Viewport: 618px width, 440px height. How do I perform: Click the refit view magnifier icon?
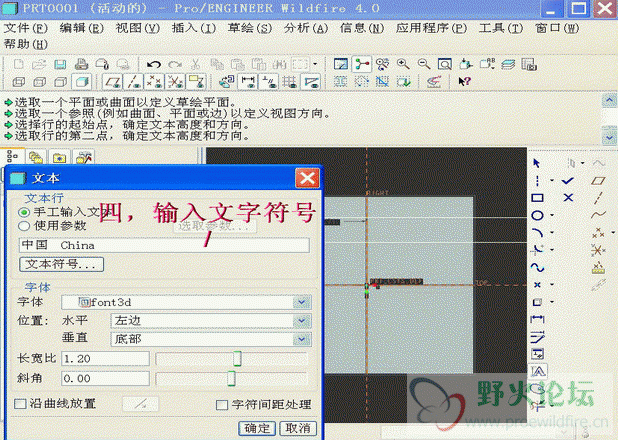point(445,64)
